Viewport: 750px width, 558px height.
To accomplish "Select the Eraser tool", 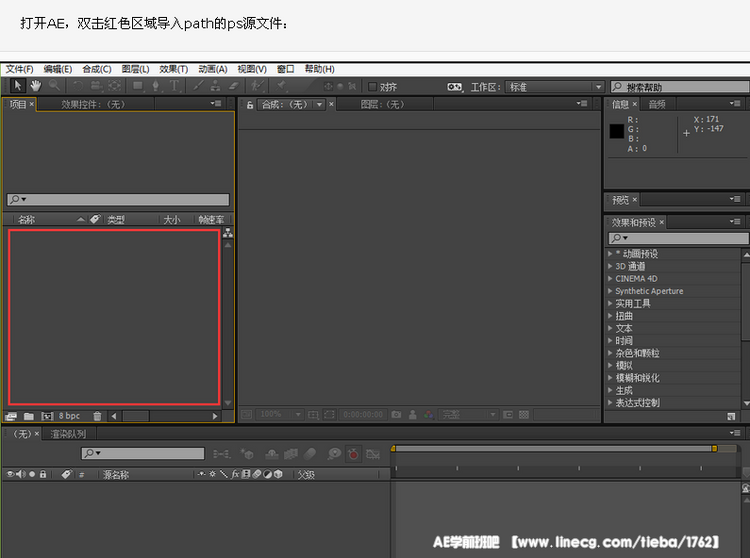I will point(233,86).
